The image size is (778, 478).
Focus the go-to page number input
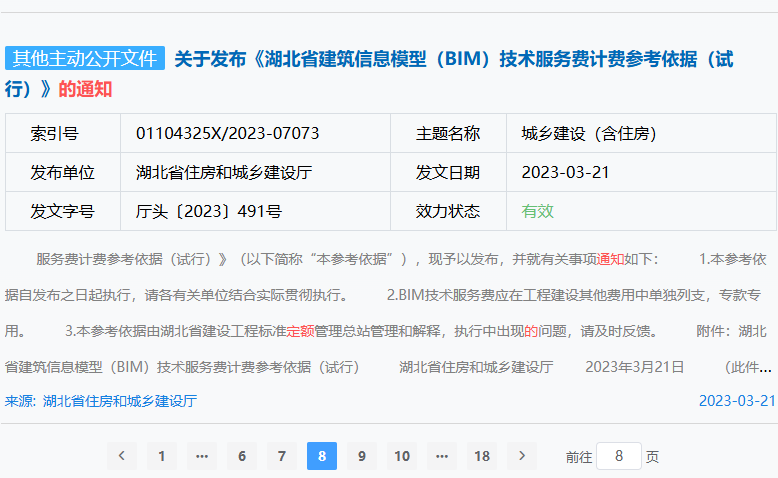coord(619,456)
